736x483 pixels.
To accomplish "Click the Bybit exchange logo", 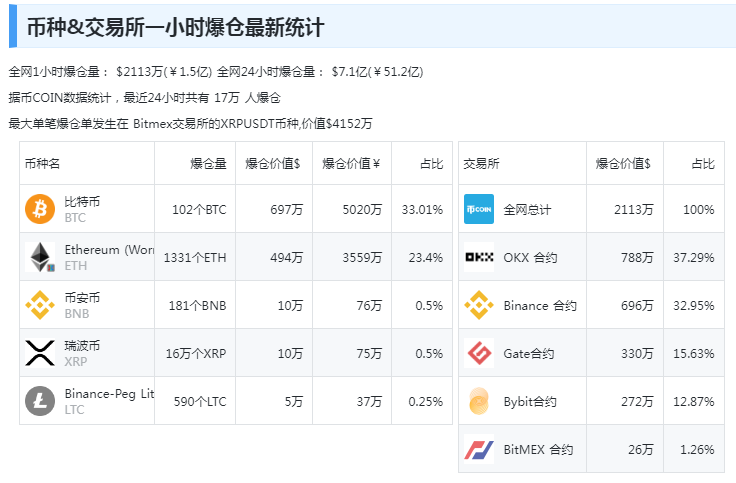I will [479, 401].
